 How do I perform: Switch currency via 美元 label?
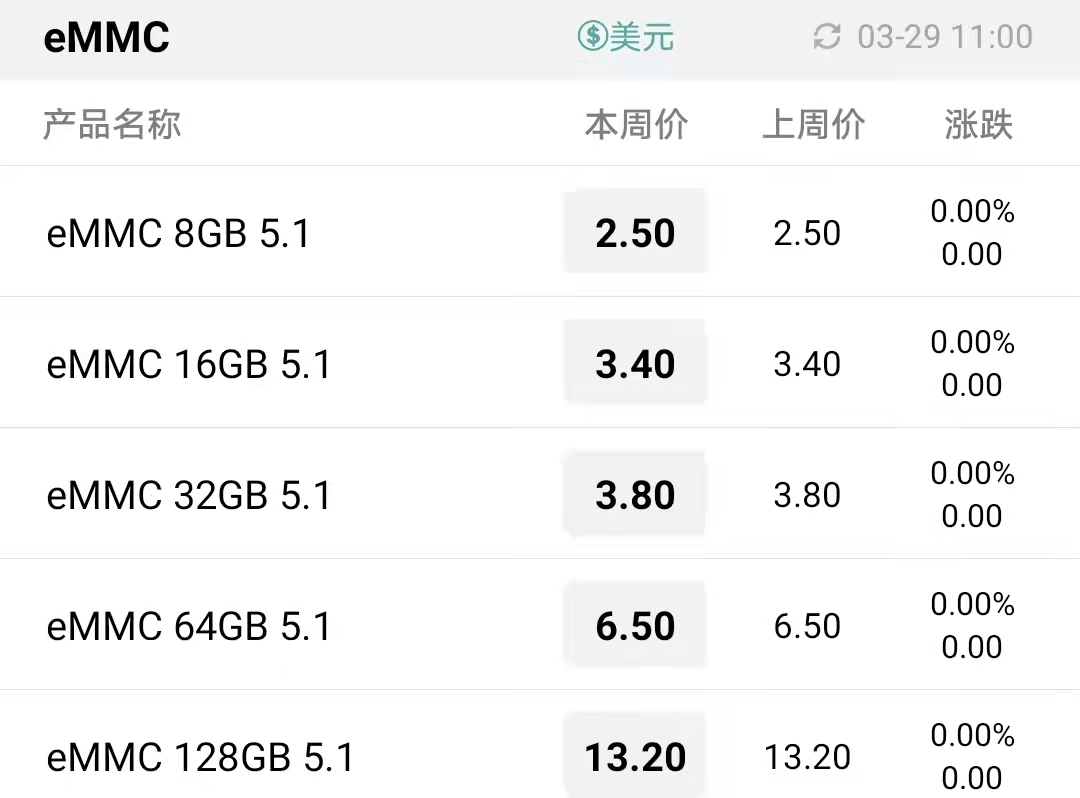tap(641, 36)
